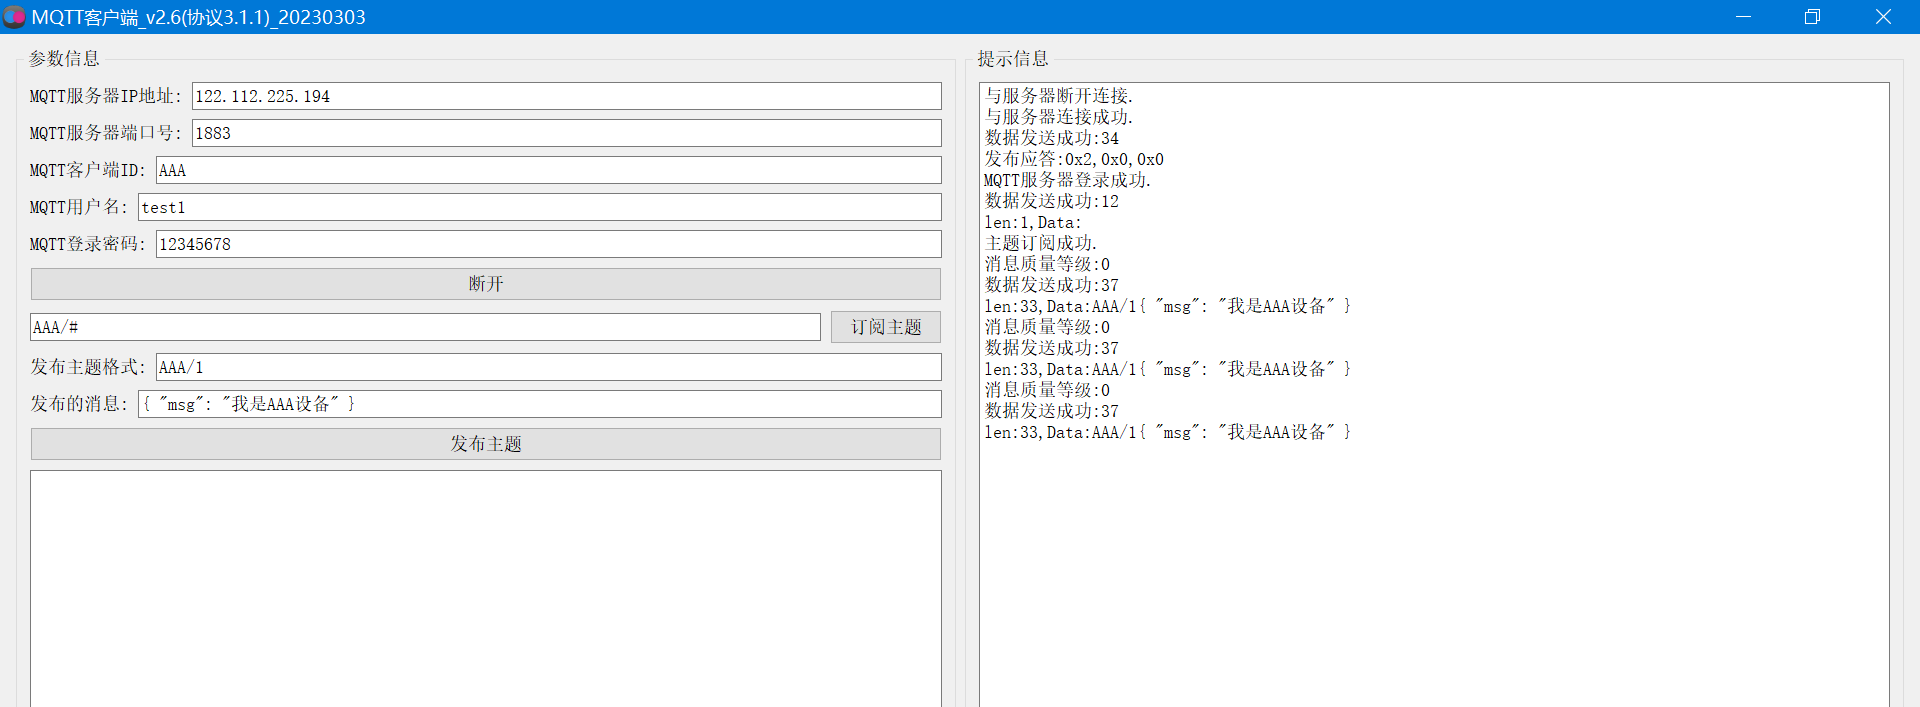Image resolution: width=1920 pixels, height=707 pixels.
Task: Click the log line 数据发送成功:12
Action: [x=1051, y=201]
